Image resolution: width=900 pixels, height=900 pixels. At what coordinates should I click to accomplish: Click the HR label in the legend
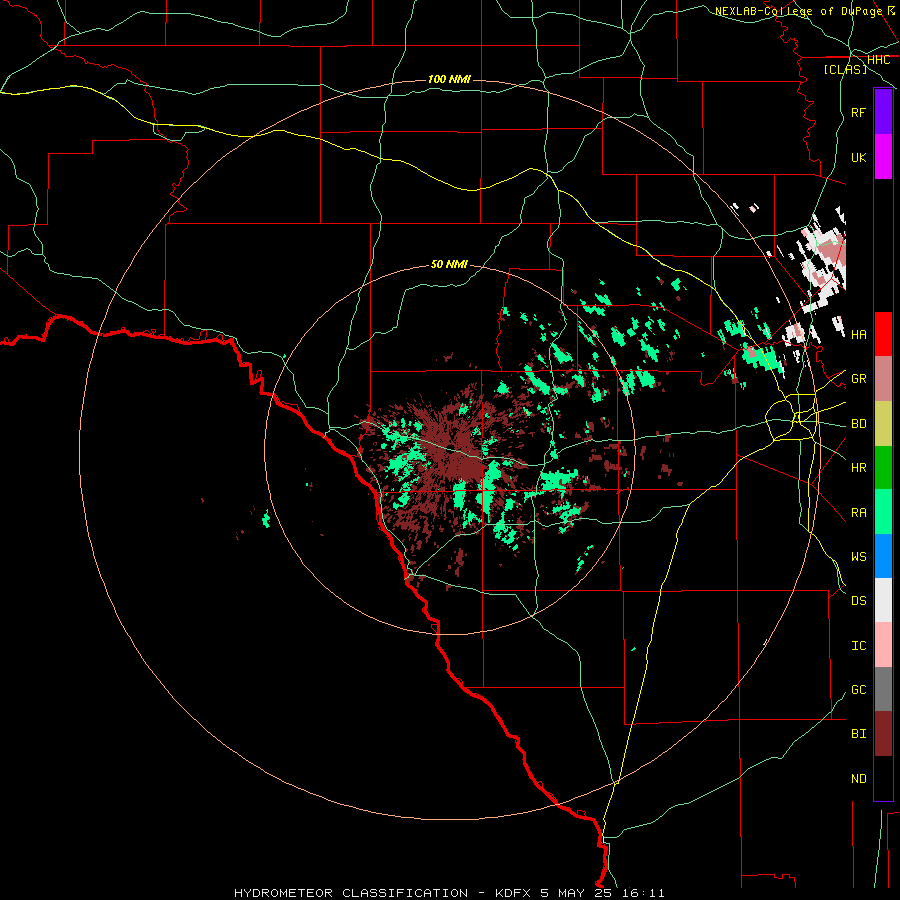pyautogui.click(x=858, y=468)
